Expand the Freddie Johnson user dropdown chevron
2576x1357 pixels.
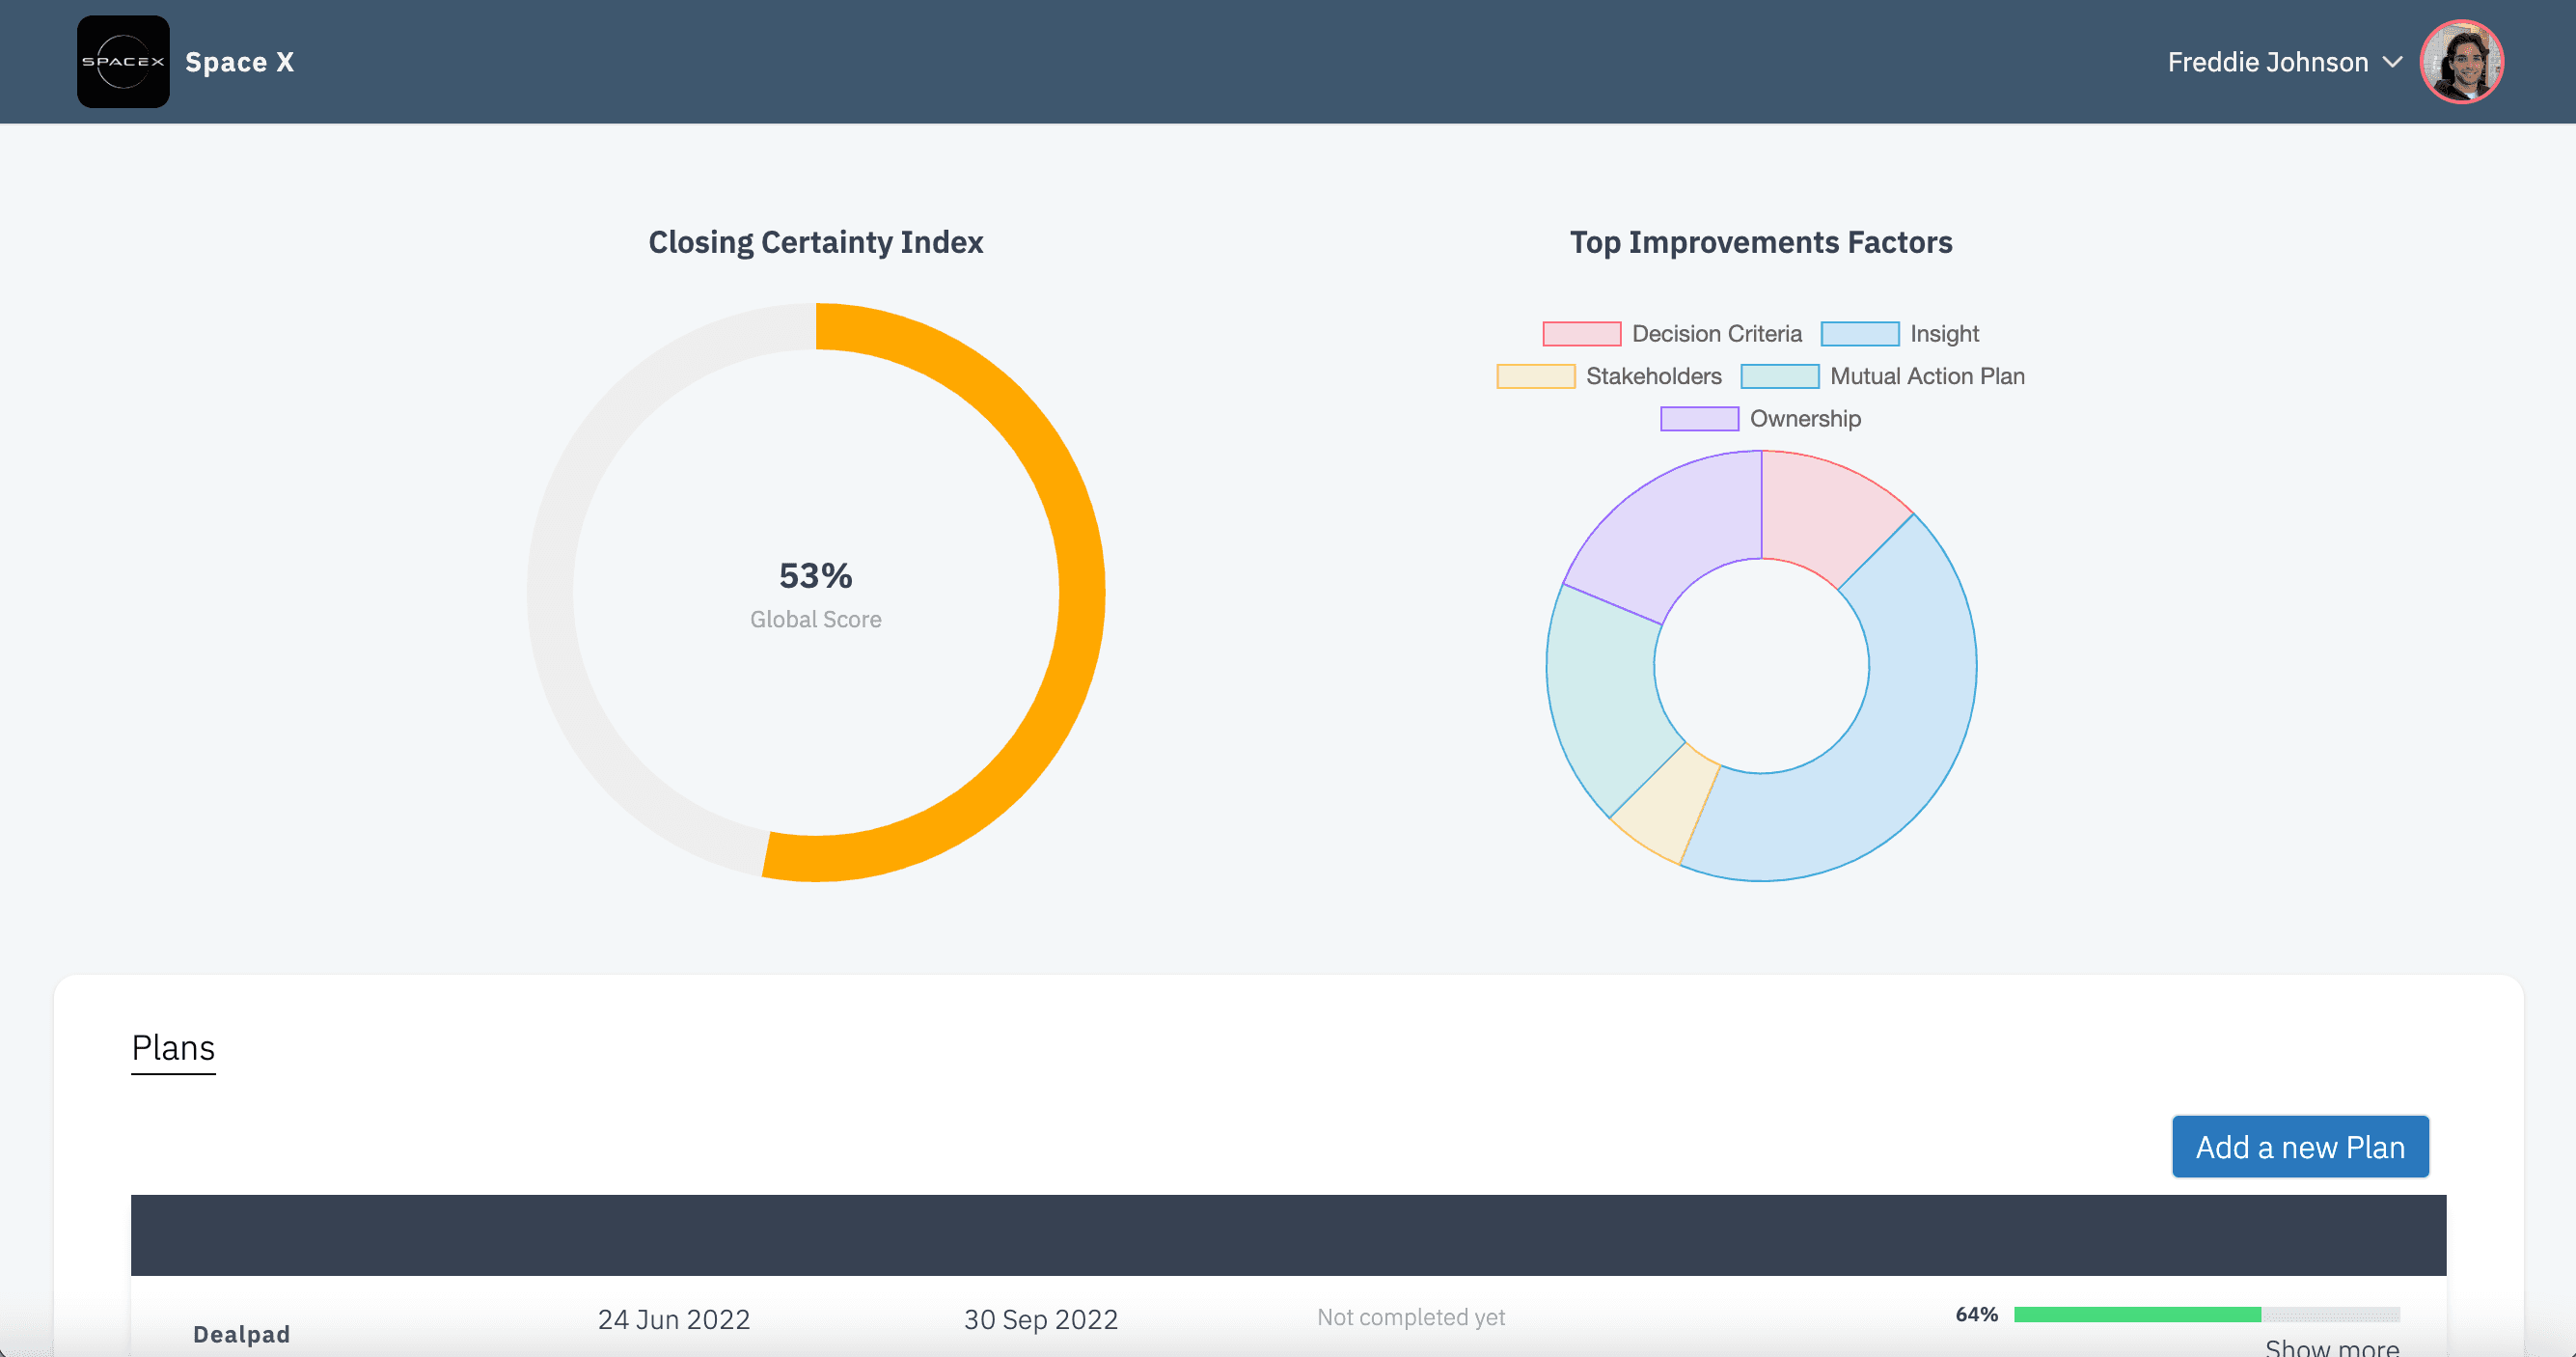tap(2392, 62)
